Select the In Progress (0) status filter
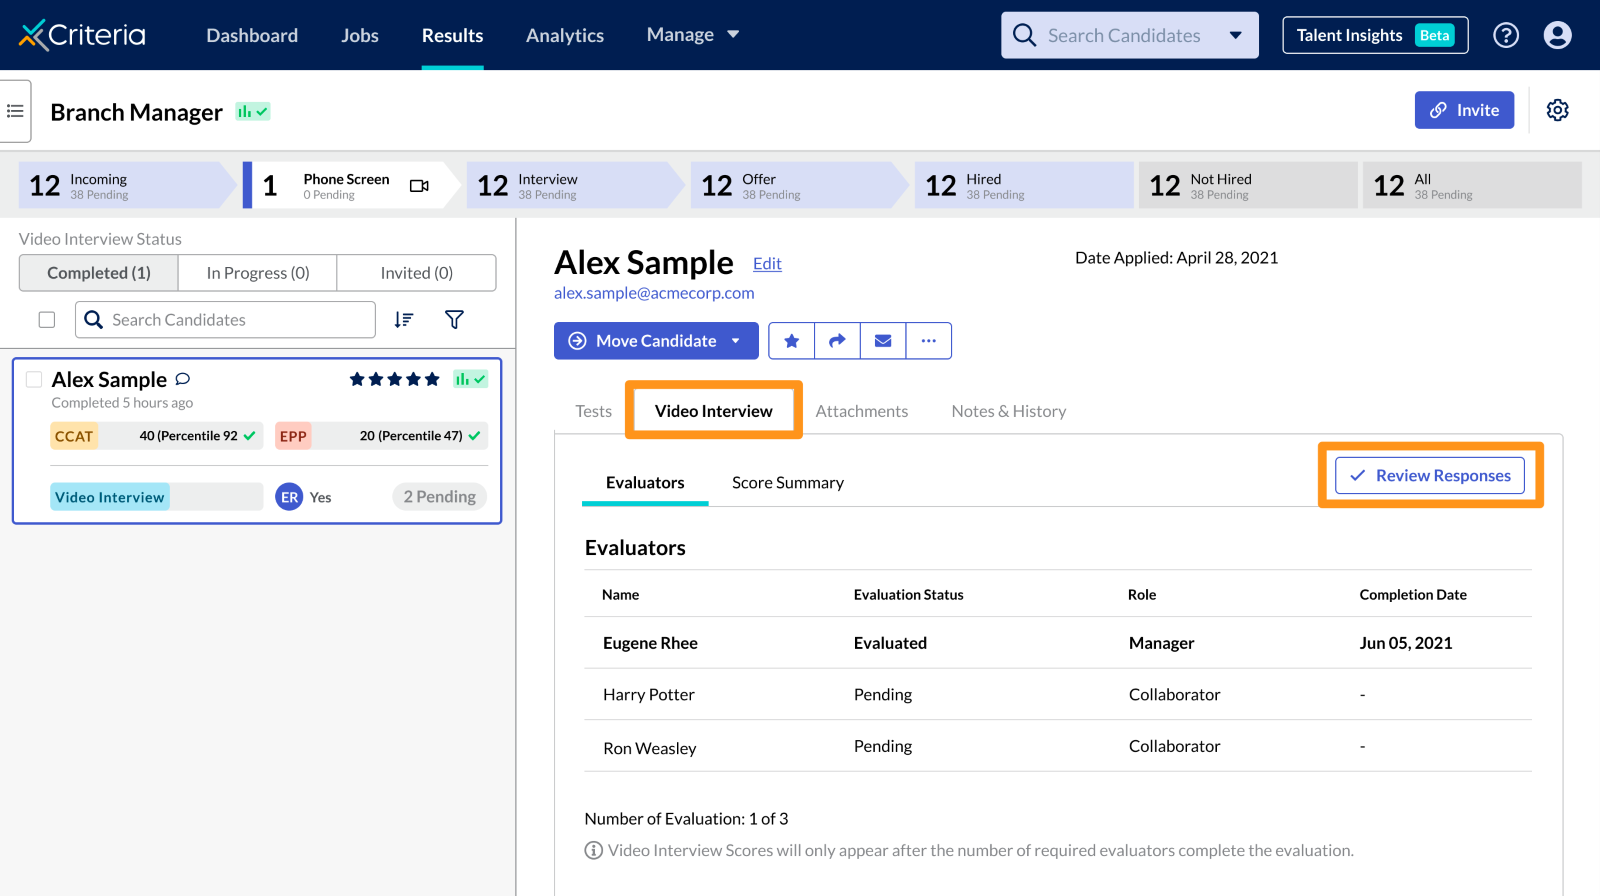The image size is (1600, 896). coord(258,273)
